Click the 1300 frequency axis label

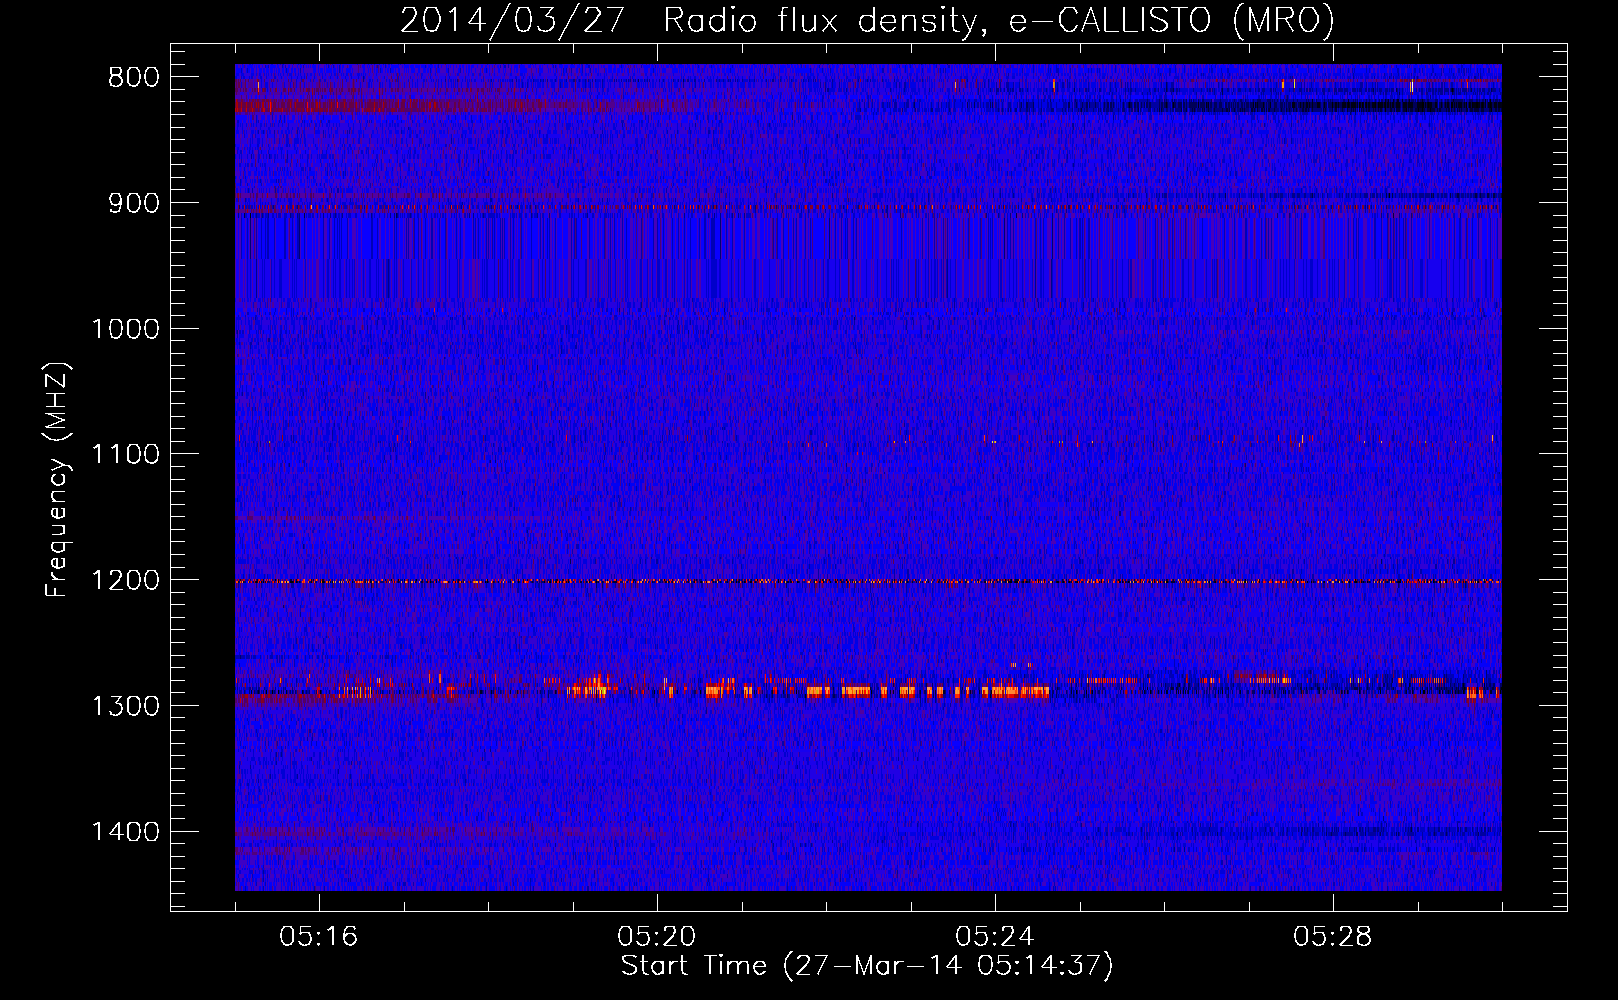click(x=126, y=706)
